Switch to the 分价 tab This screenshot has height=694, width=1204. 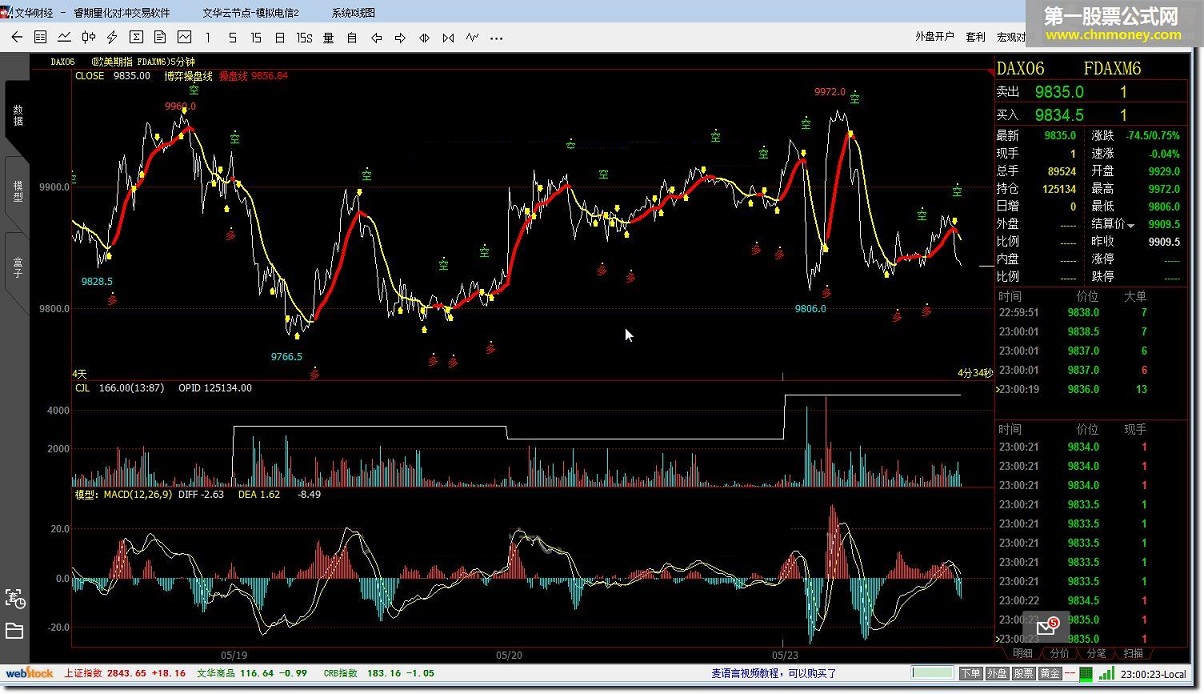tap(1059, 653)
